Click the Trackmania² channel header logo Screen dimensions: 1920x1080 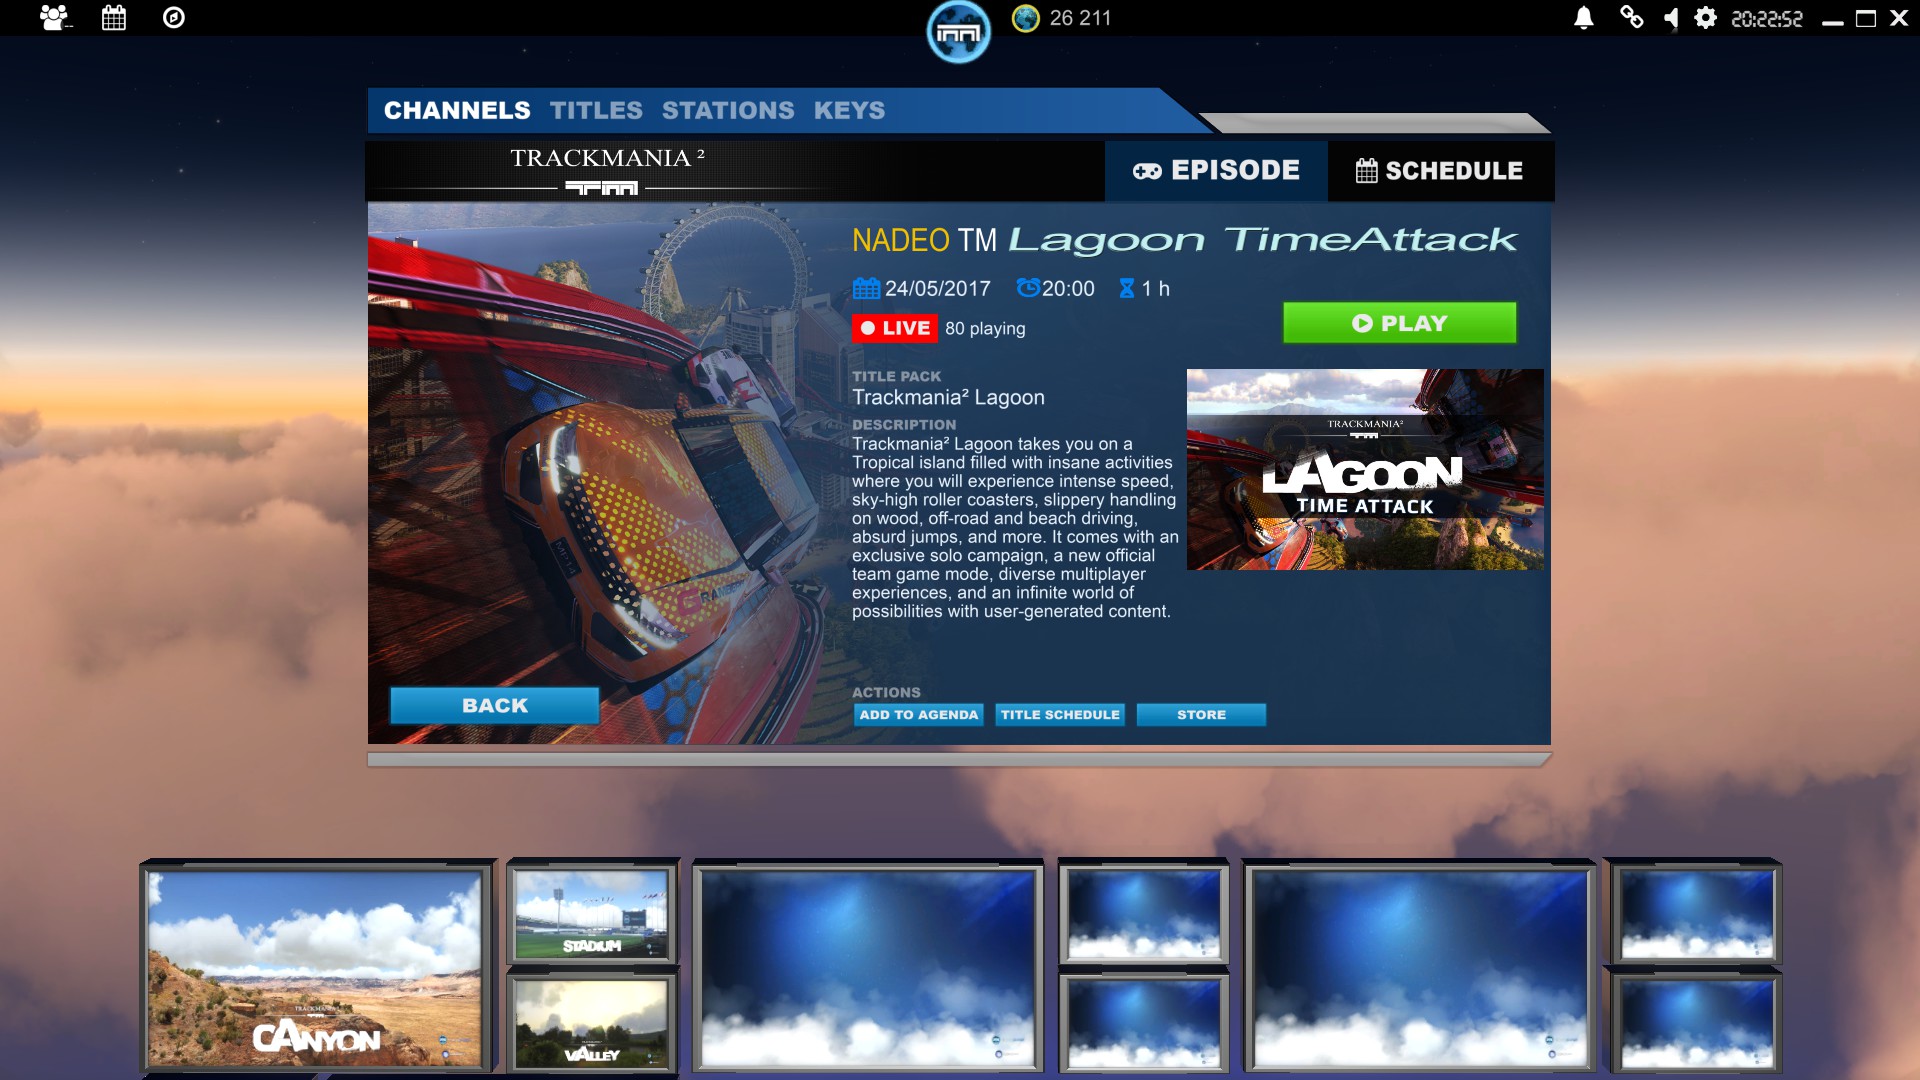[x=606, y=171]
